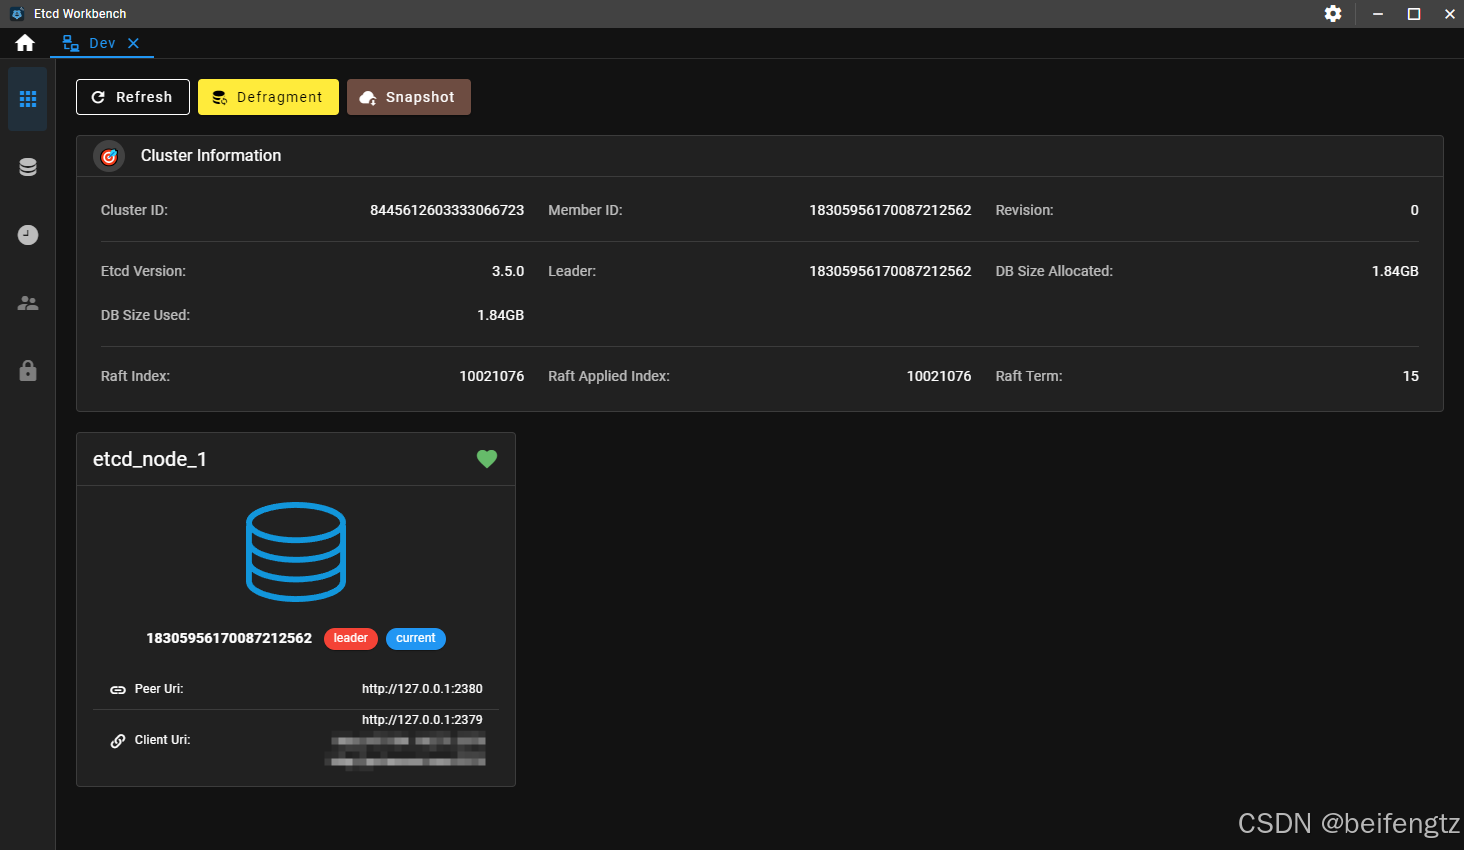Image resolution: width=1464 pixels, height=850 pixels.
Task: Minimize the Etcd Workbench window
Action: click(1378, 13)
